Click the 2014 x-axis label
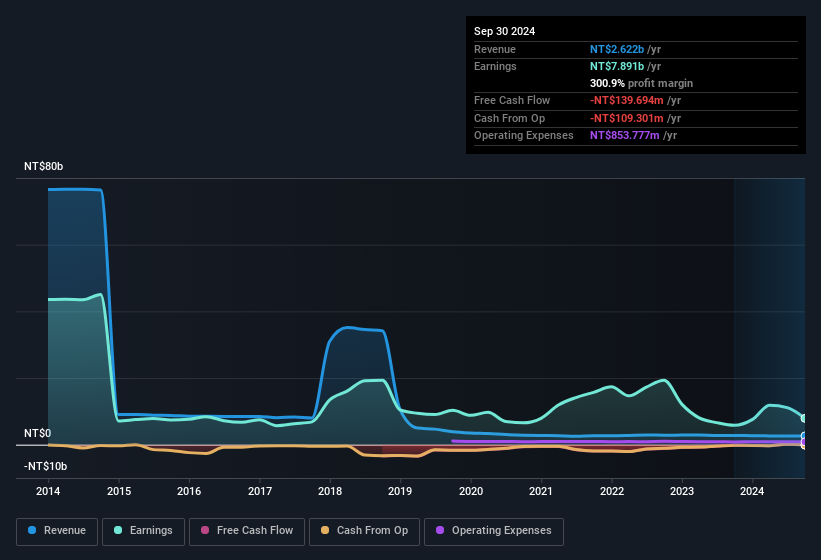The height and width of the screenshot is (560, 821). 48,491
